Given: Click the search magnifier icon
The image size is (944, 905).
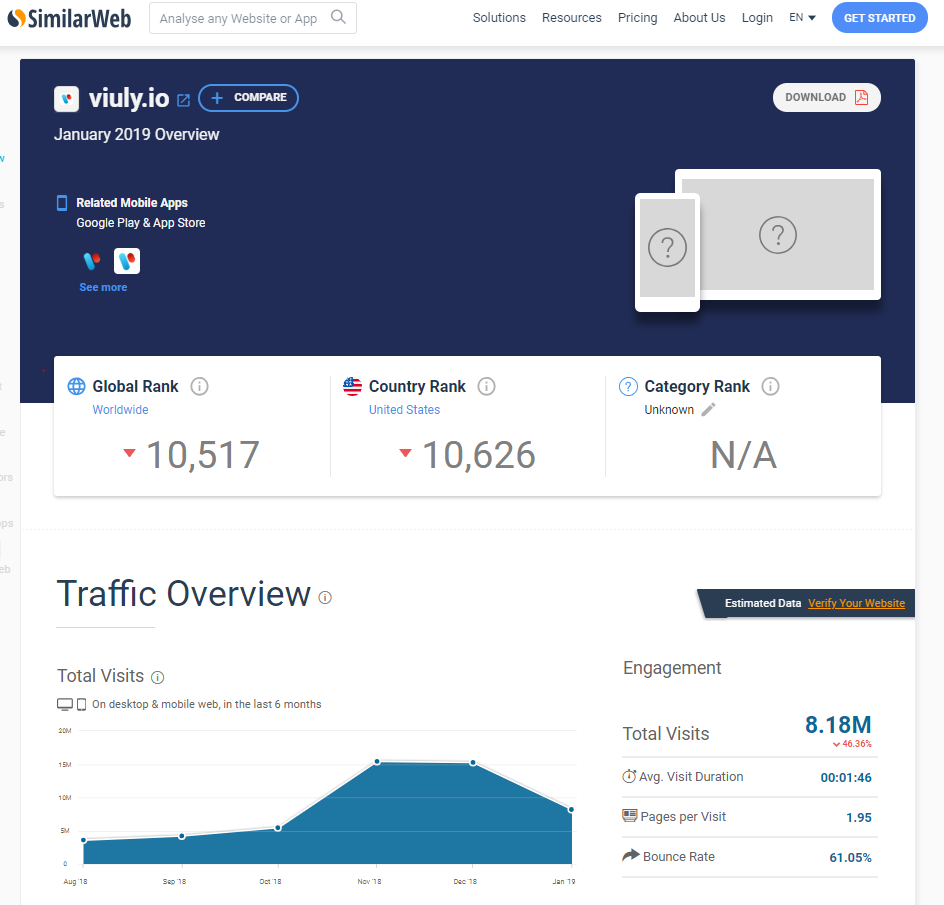Looking at the screenshot, I should [338, 17].
